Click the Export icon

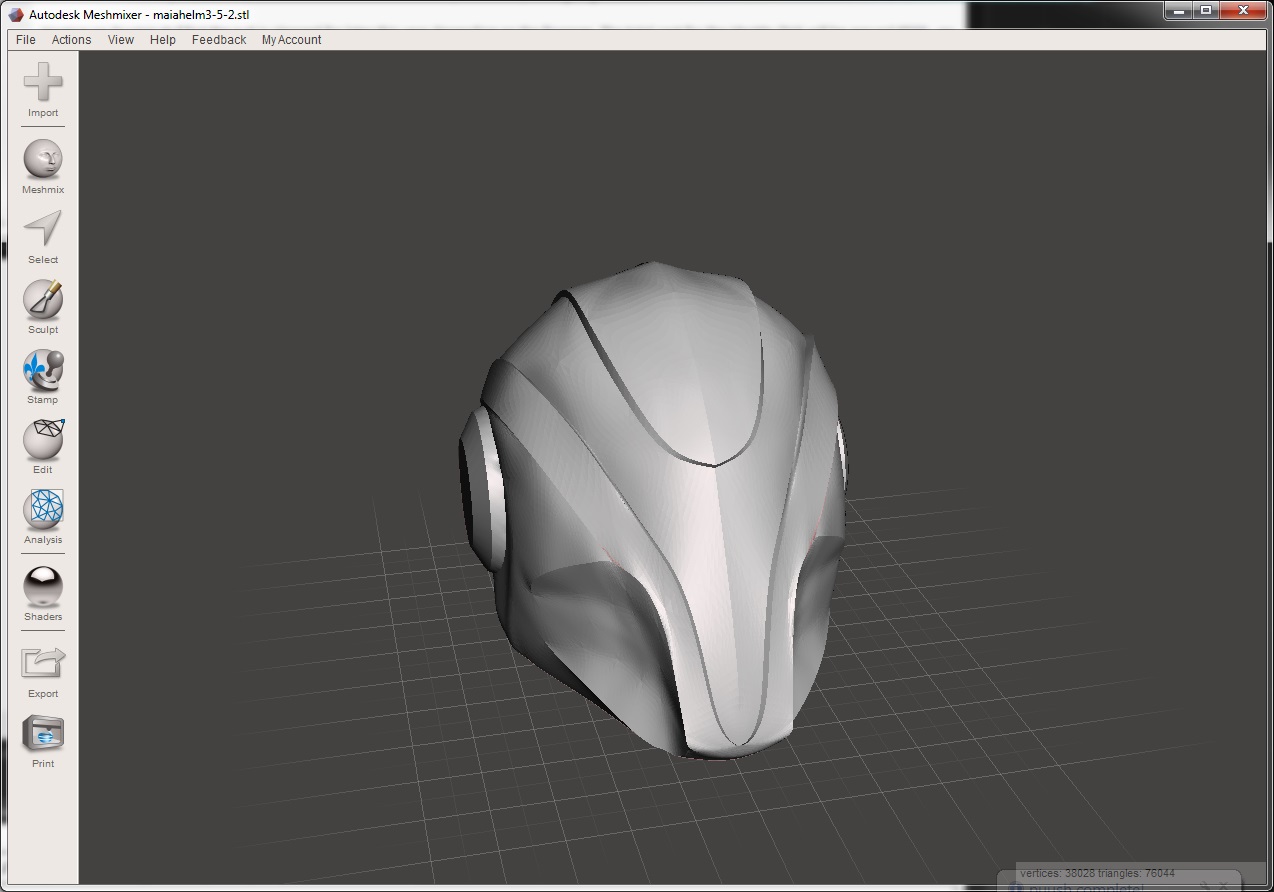[x=43, y=663]
